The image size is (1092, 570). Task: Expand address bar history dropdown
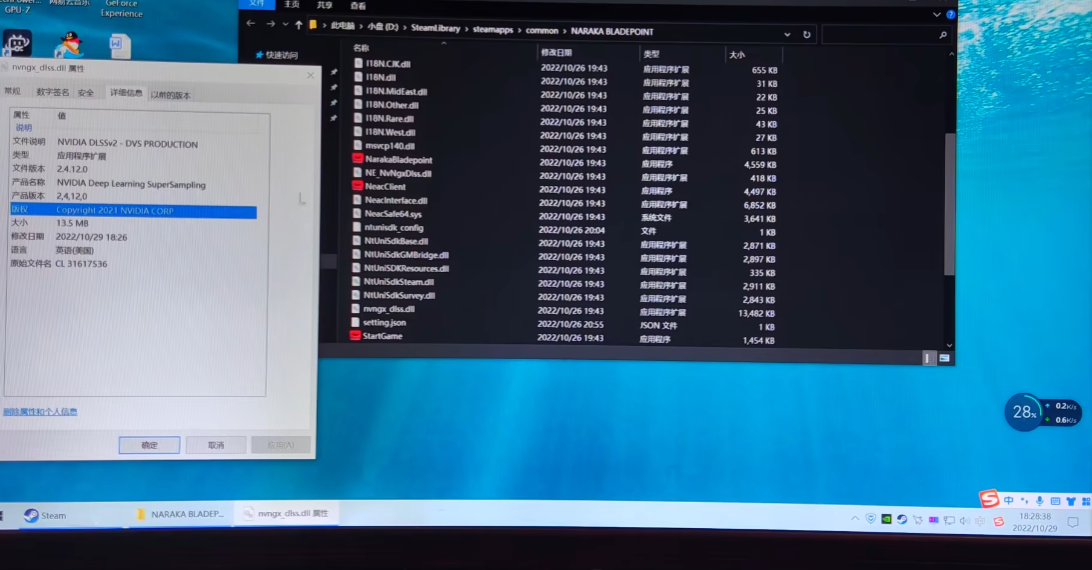[787, 34]
